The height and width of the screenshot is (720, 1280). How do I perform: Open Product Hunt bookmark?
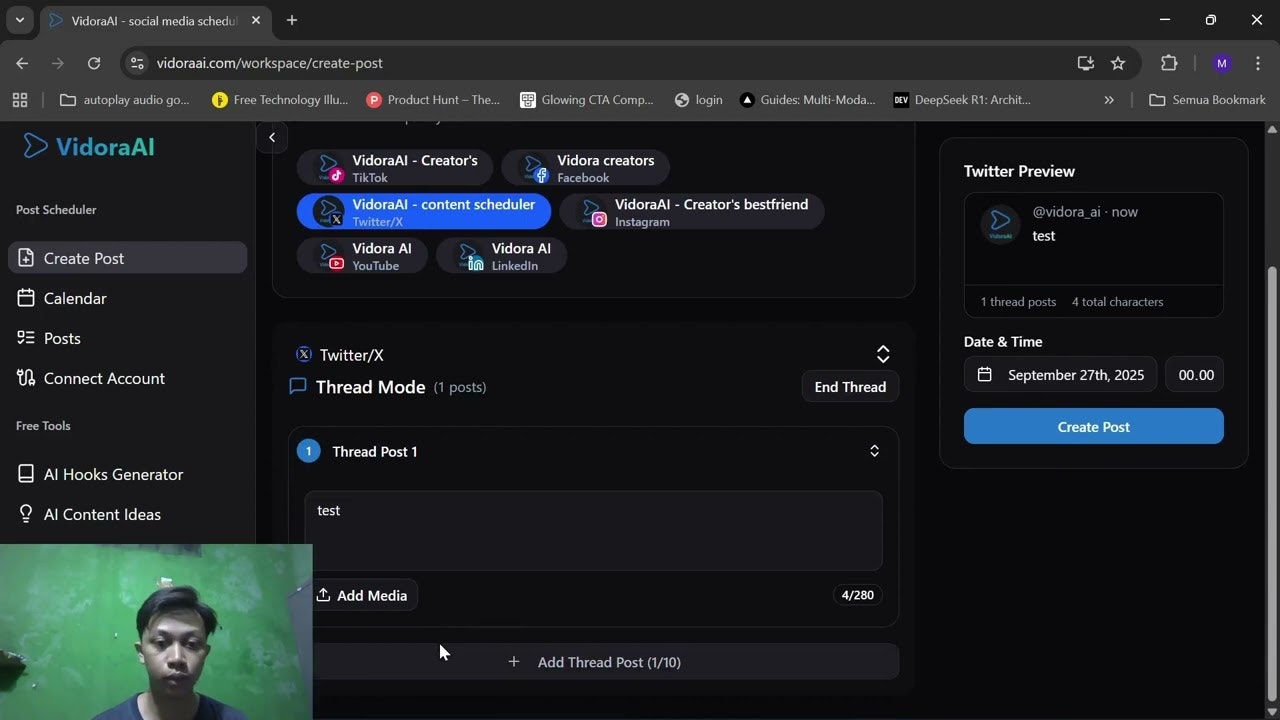coord(434,100)
